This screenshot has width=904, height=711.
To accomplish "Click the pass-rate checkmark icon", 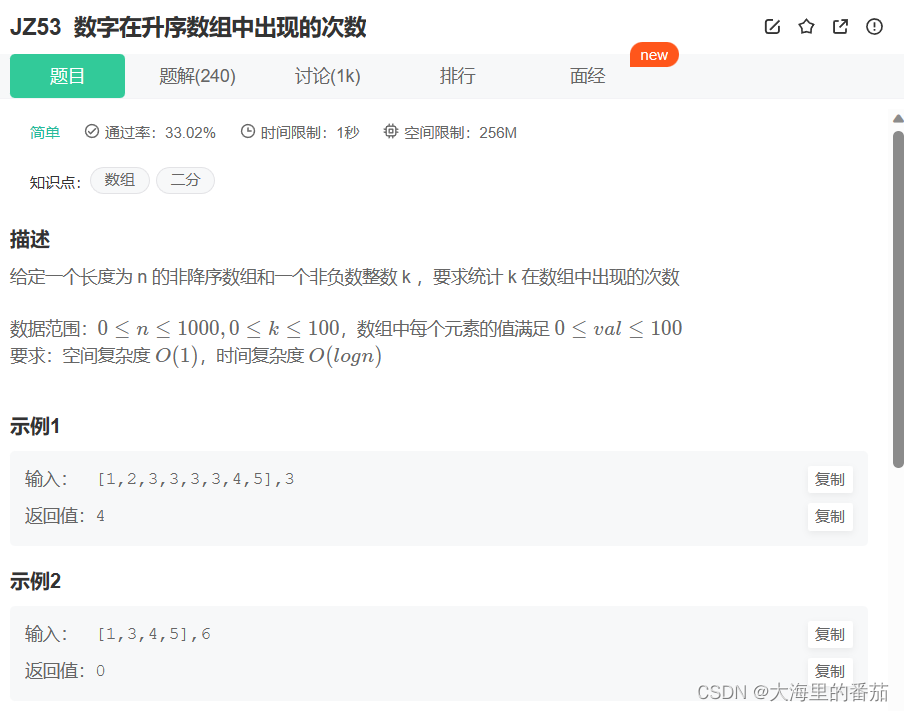I will [x=92, y=131].
